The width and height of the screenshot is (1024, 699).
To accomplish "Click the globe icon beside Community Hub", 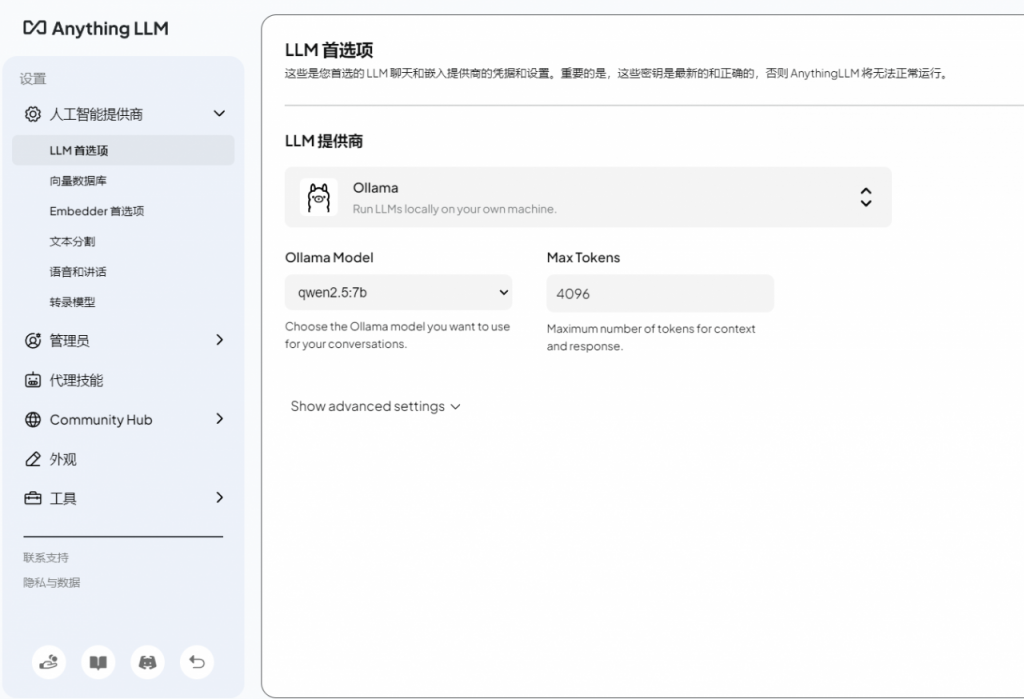I will click(x=31, y=419).
